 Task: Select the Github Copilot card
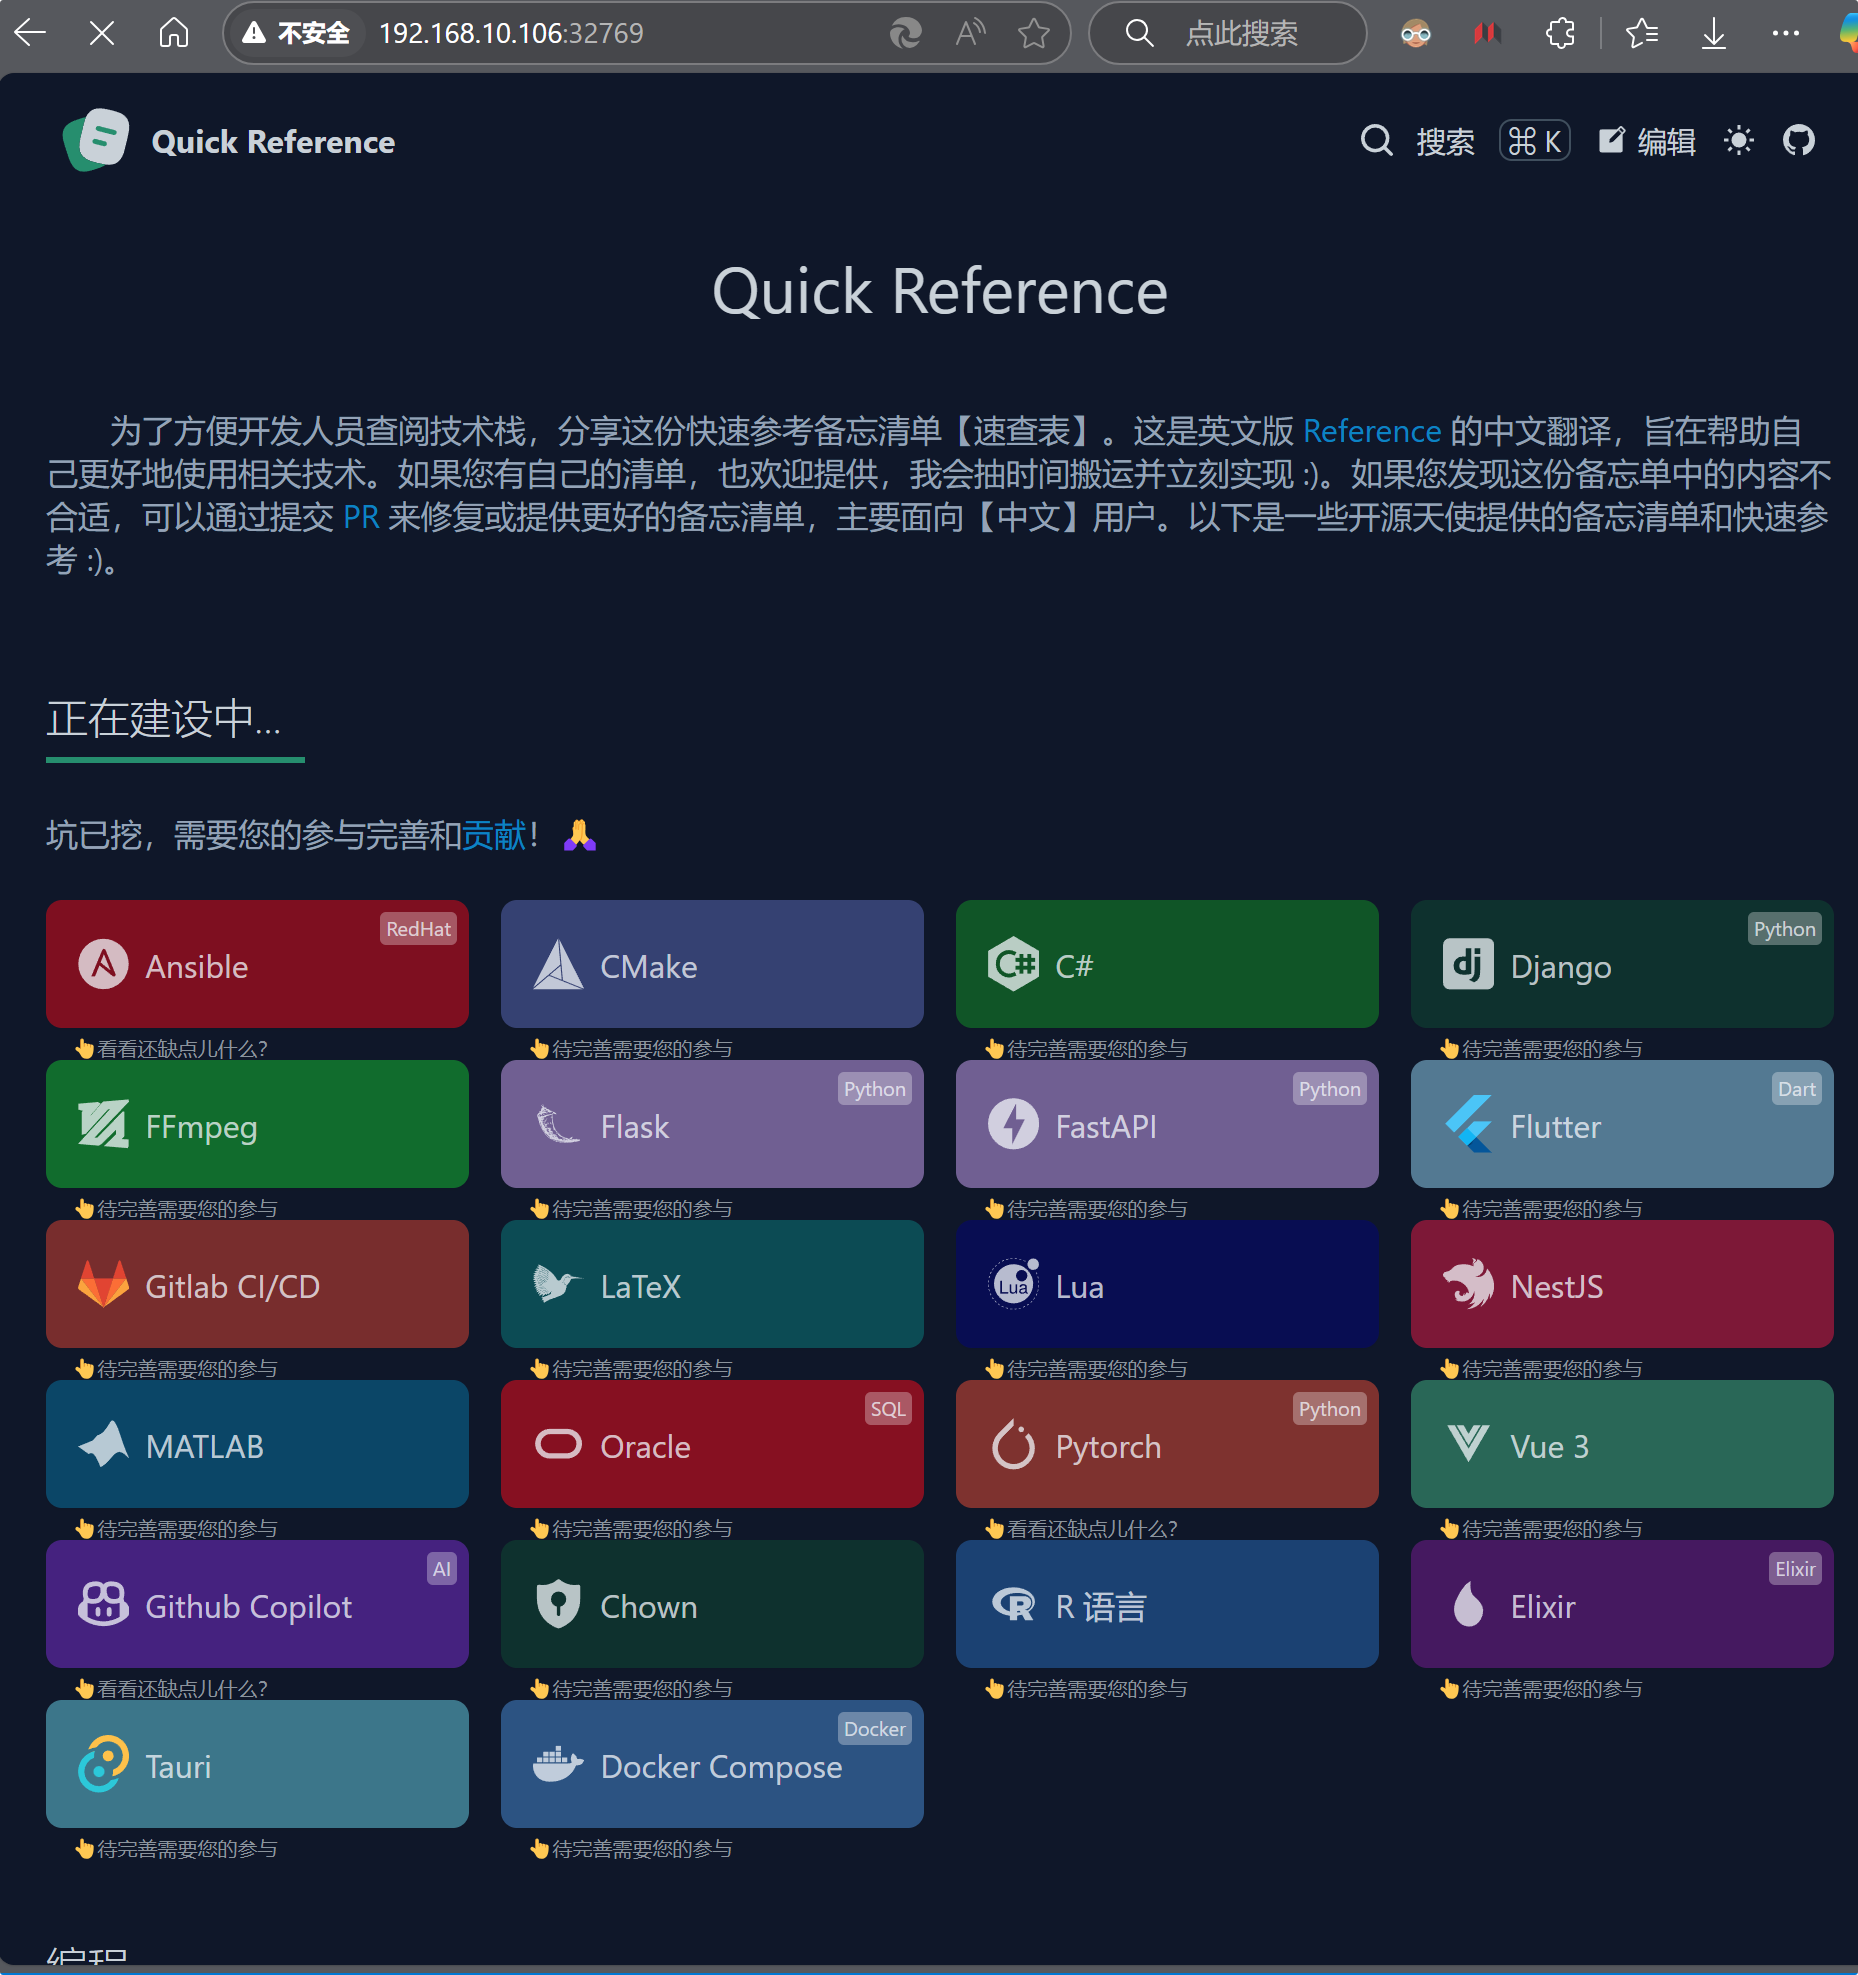point(257,1604)
